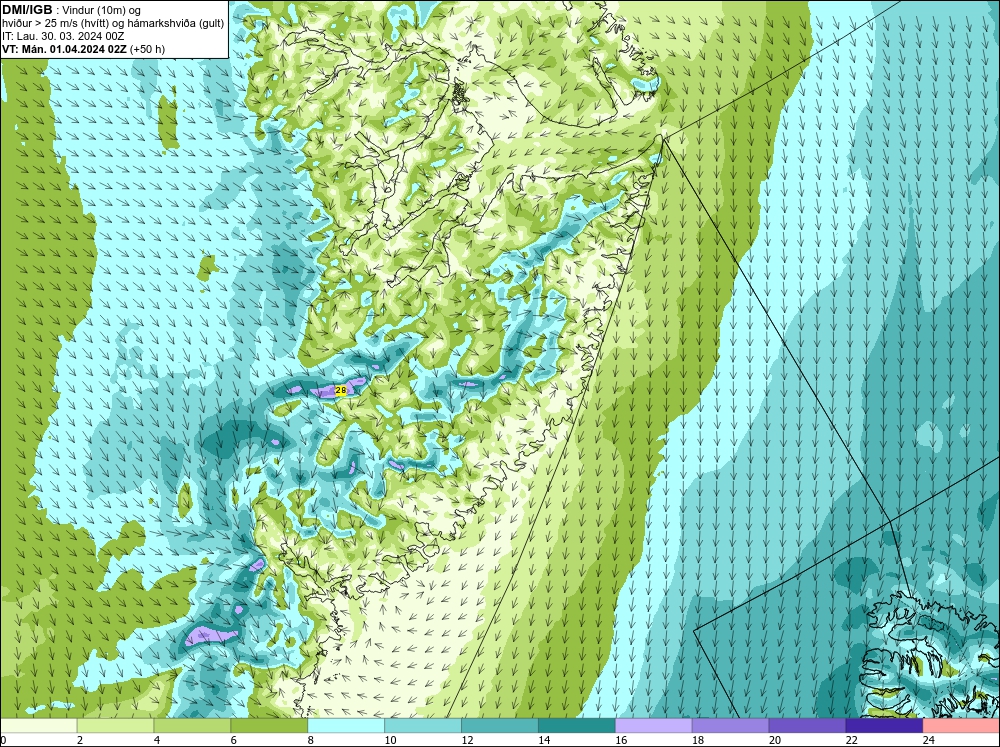Click the 'IT: Lau. 30. 03. 2024 00Z' text
Viewport: 1000px width, 747px height.
tap(63, 36)
